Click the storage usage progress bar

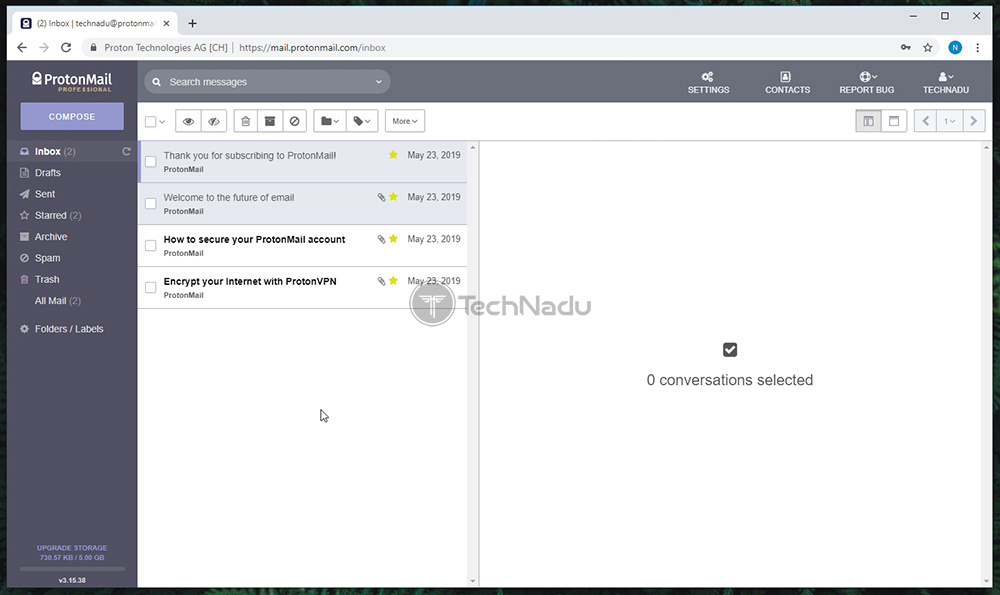click(x=72, y=568)
